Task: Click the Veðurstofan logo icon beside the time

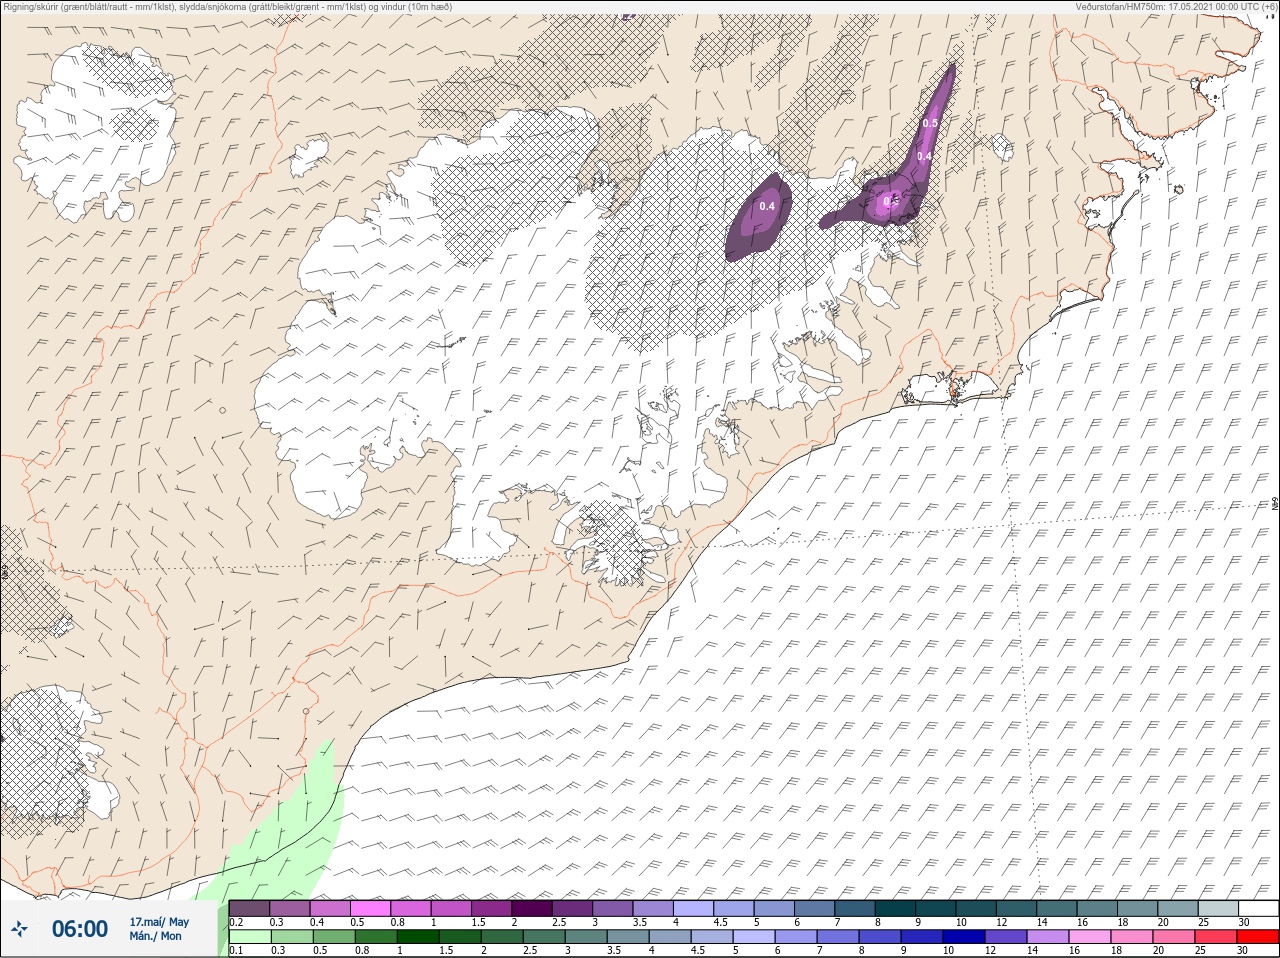Action: tap(18, 929)
